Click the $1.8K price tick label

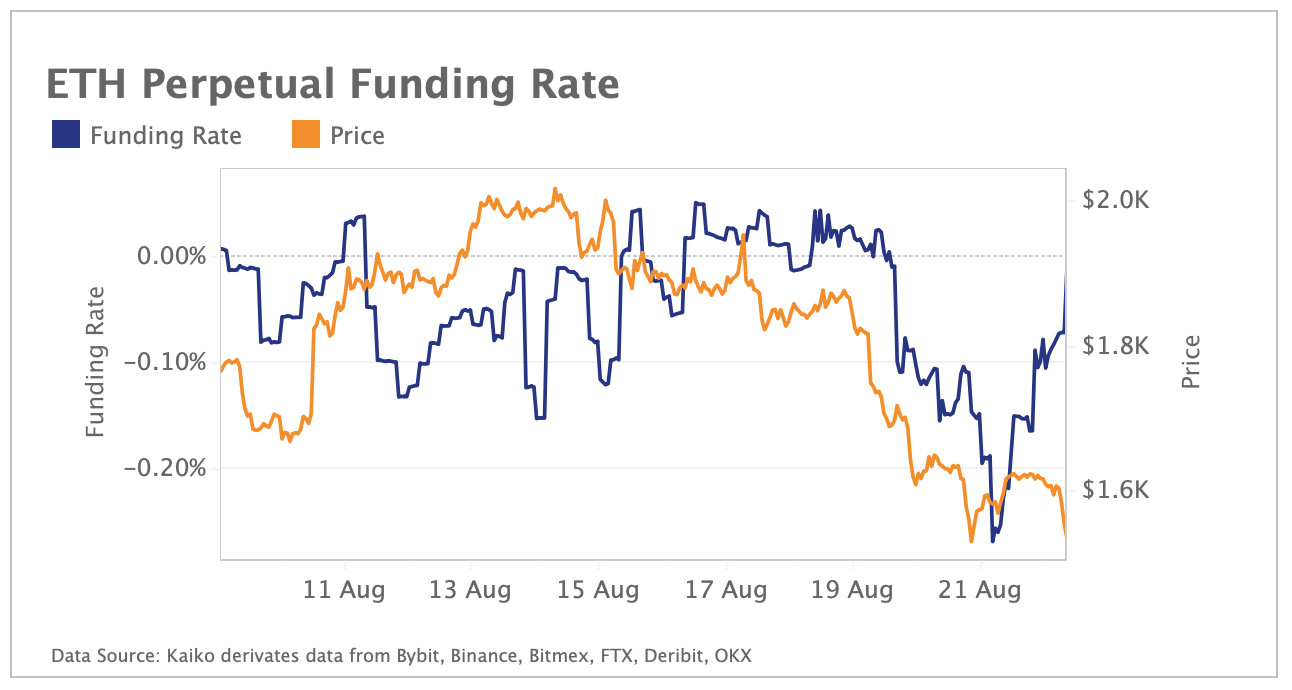pyautogui.click(x=1116, y=346)
